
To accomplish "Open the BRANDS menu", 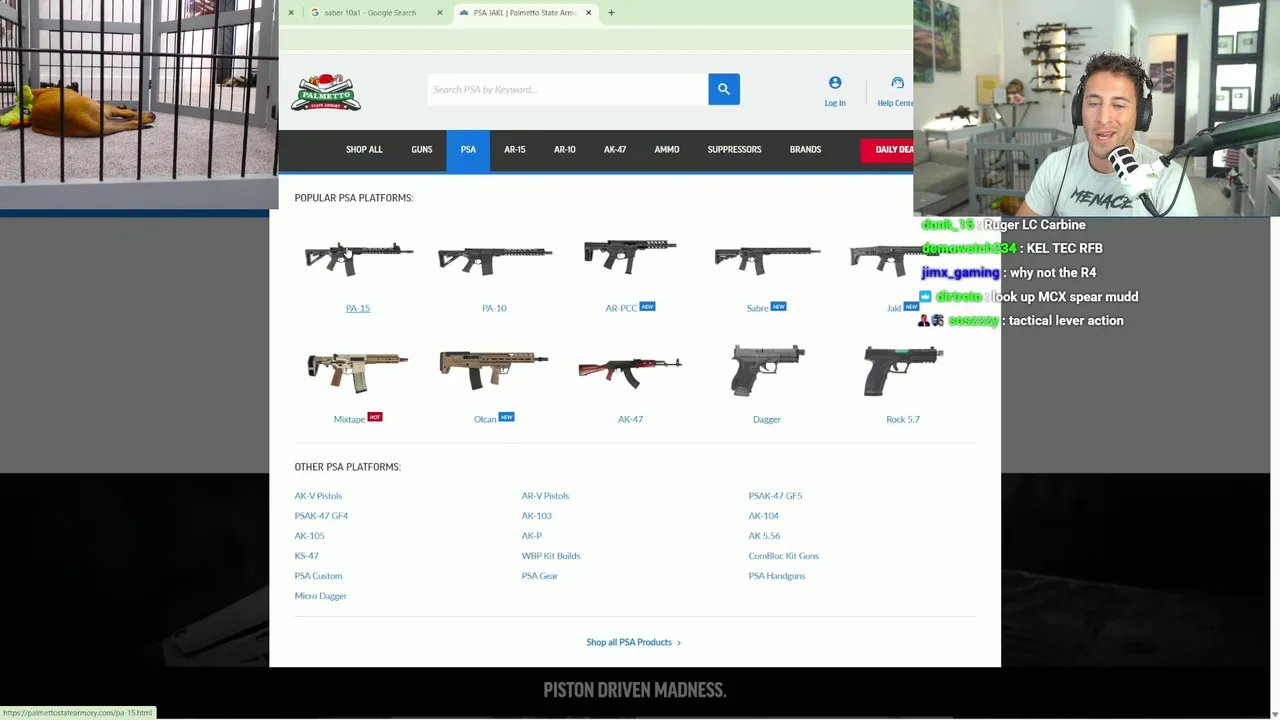I will coord(805,149).
